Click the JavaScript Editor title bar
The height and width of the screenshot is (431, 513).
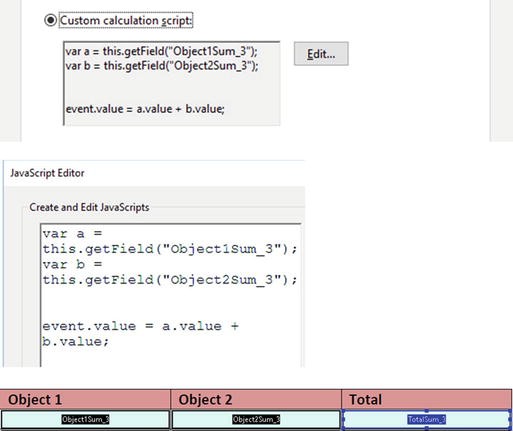[x=155, y=173]
